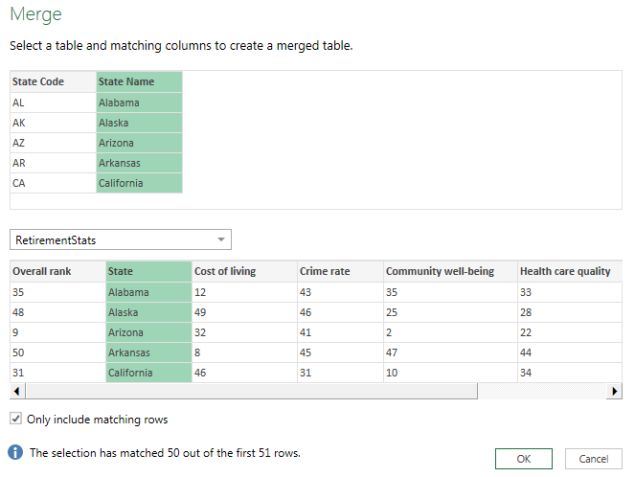Select the Cost of living column header
Image resolution: width=635 pixels, height=477 pixels.
pyautogui.click(x=242, y=271)
